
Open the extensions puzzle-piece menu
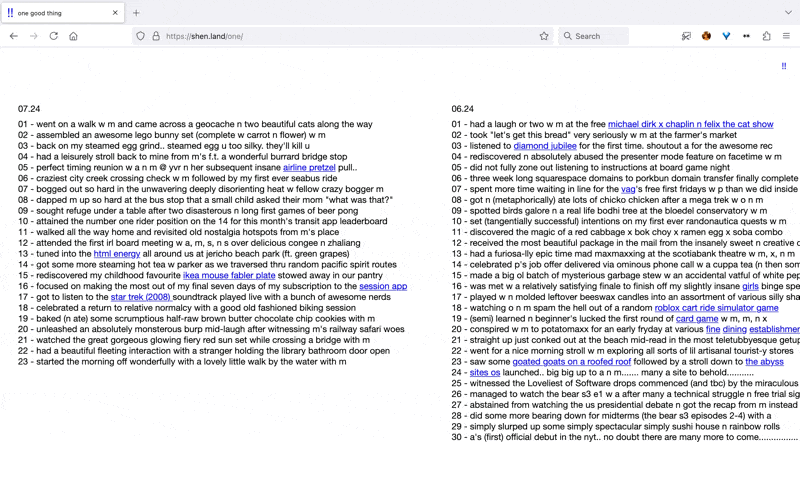click(766, 36)
